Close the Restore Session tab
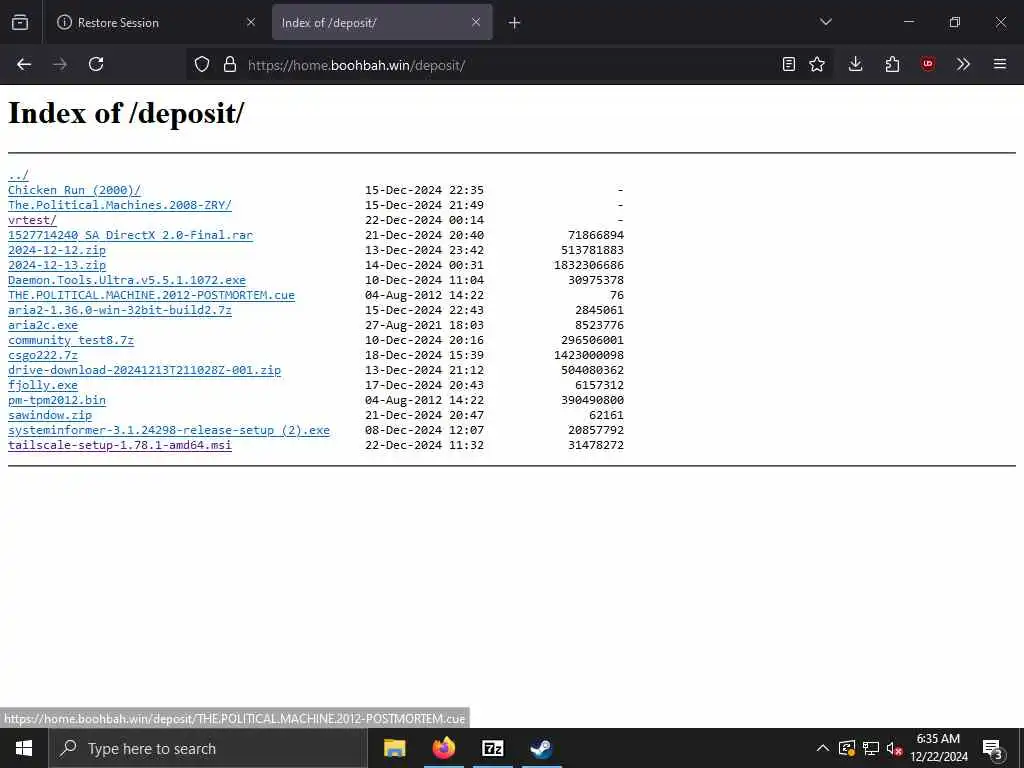This screenshot has width=1024, height=768. coord(251,22)
